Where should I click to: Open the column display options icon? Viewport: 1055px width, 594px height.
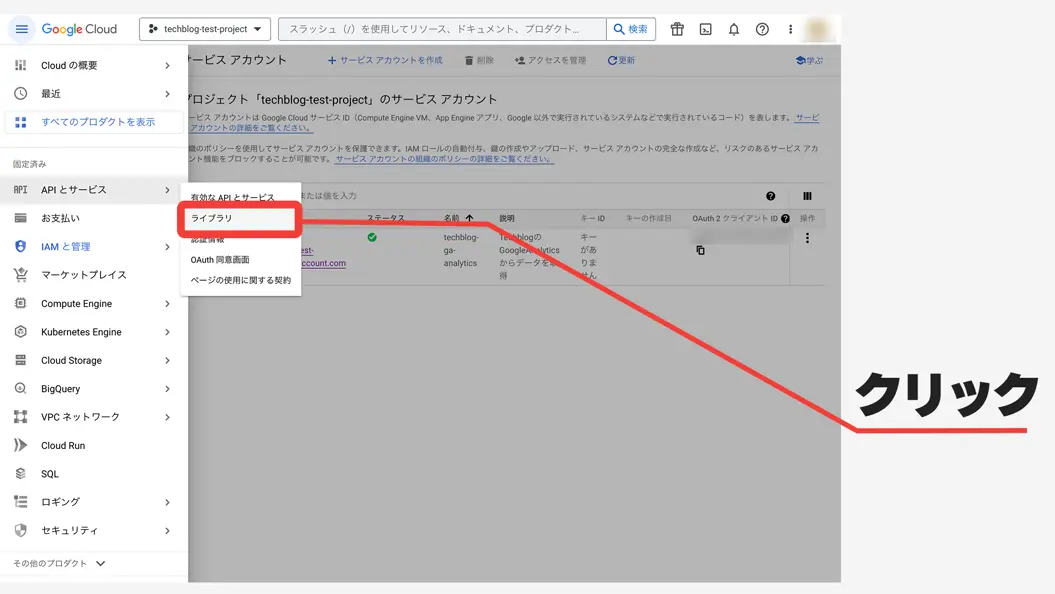(x=807, y=196)
